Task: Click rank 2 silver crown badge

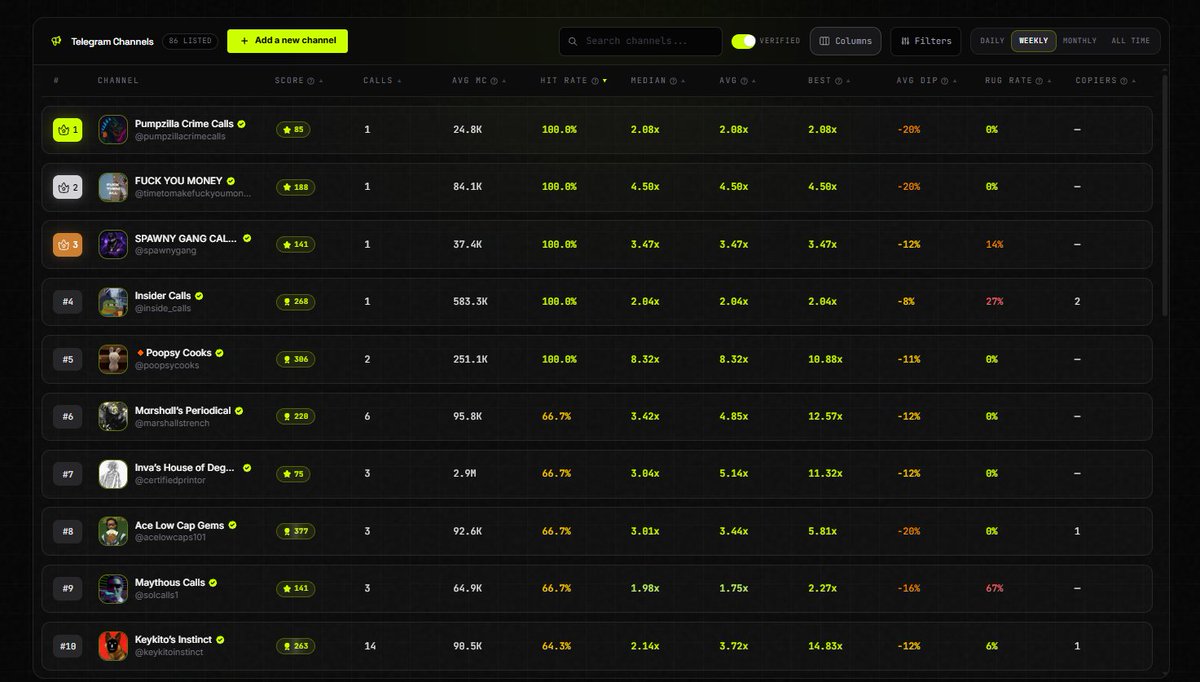Action: [68, 187]
